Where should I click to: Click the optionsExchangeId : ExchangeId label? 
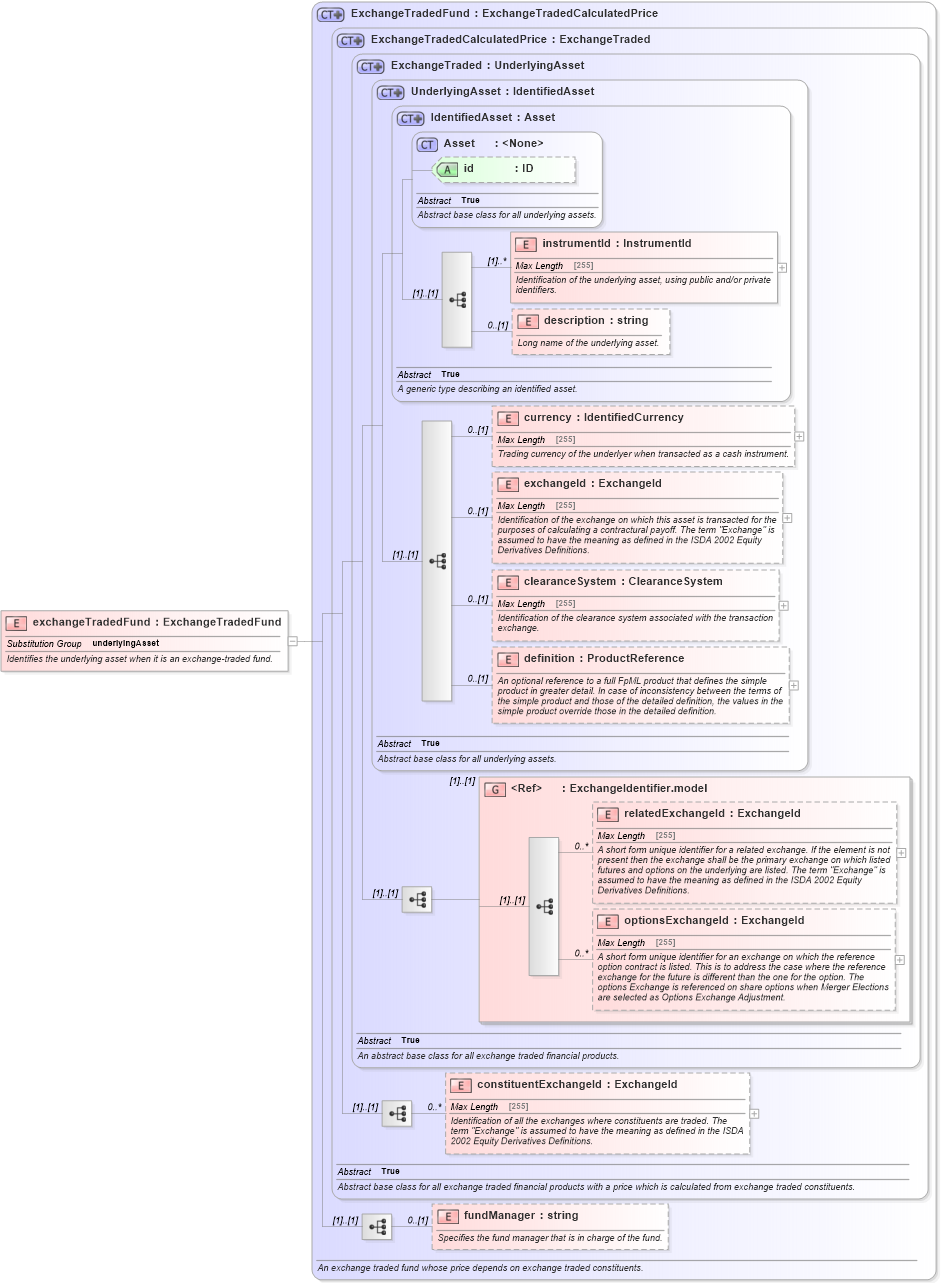[714, 922]
